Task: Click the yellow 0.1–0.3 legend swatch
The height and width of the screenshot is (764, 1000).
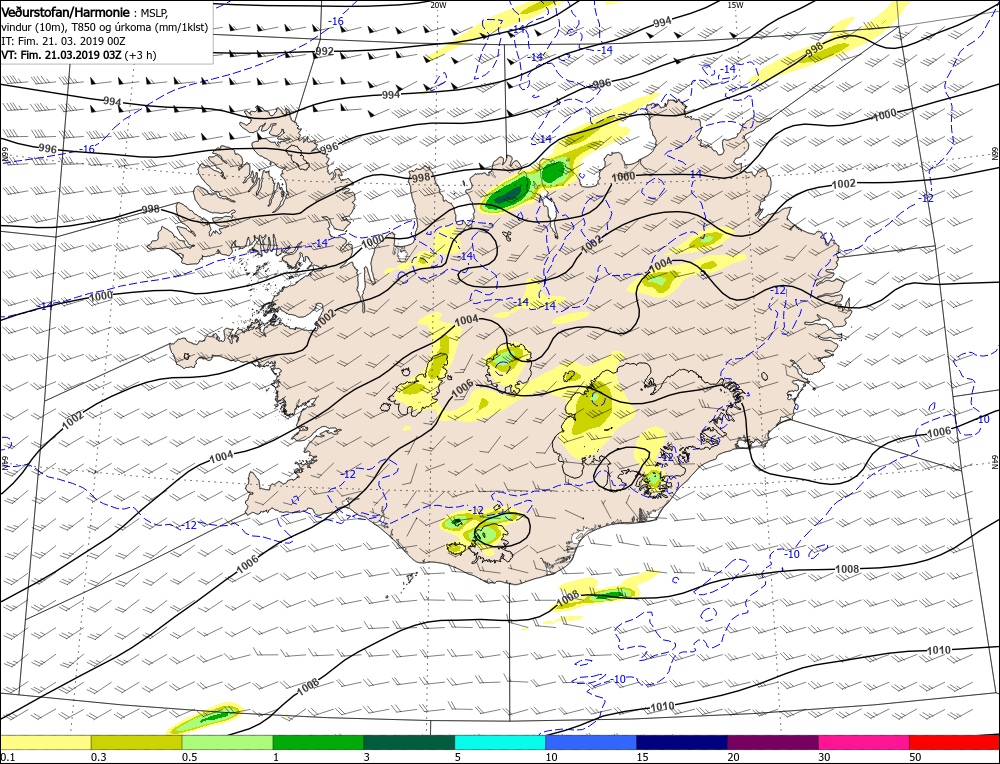Action: point(46,742)
